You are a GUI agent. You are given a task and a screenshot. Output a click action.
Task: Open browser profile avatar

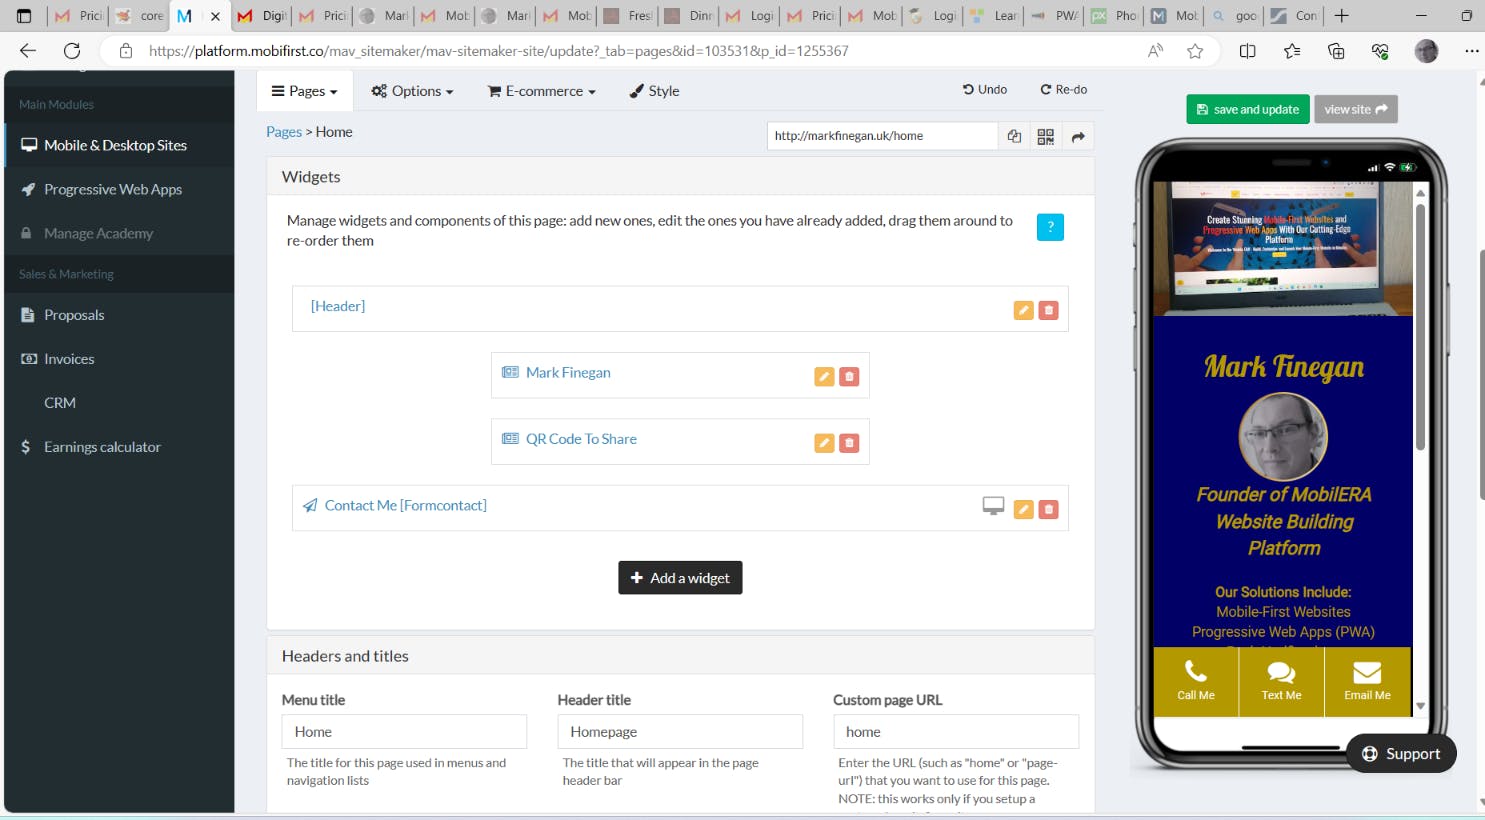click(x=1426, y=51)
